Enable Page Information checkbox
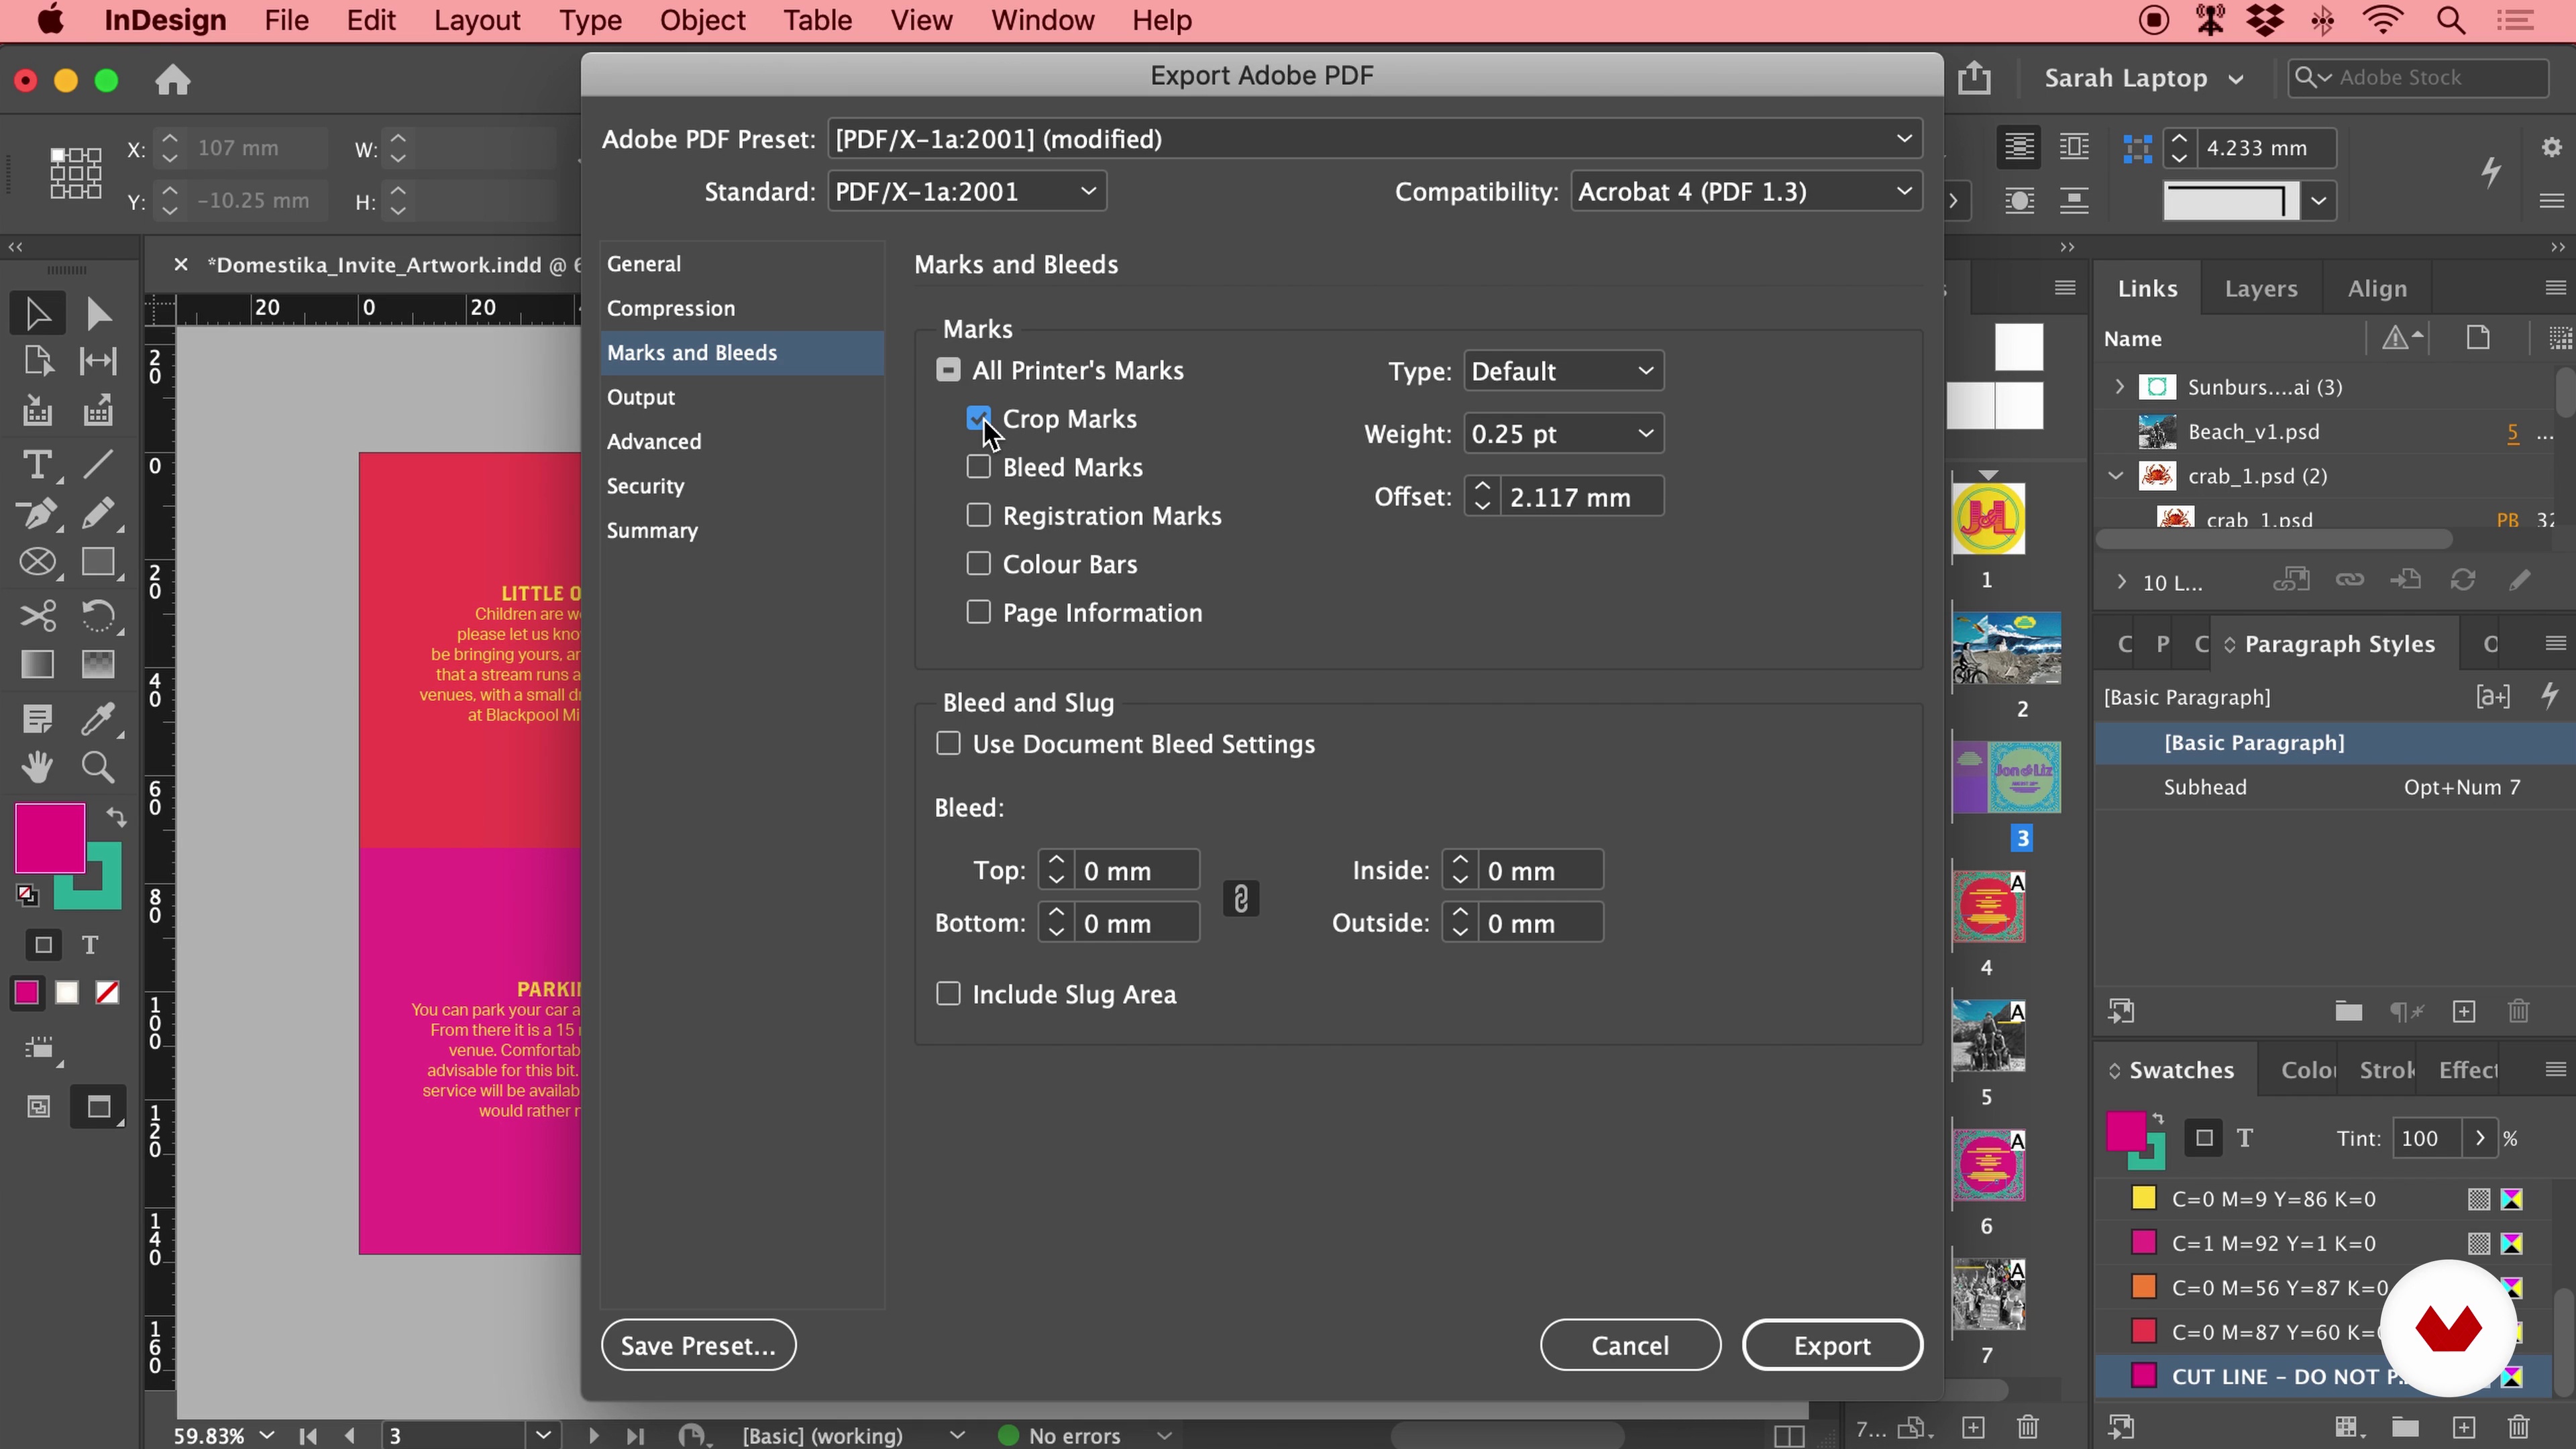2576x1449 pixels. [979, 612]
